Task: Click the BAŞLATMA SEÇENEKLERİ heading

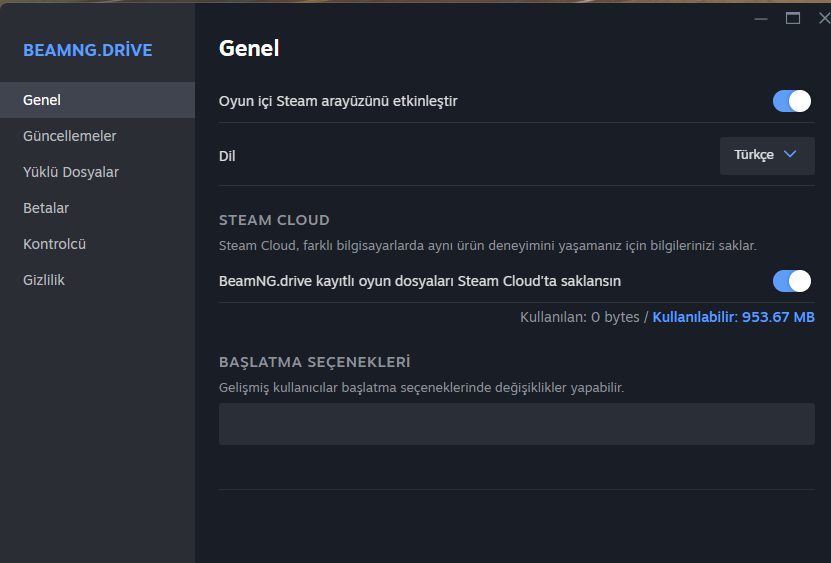Action: (314, 362)
